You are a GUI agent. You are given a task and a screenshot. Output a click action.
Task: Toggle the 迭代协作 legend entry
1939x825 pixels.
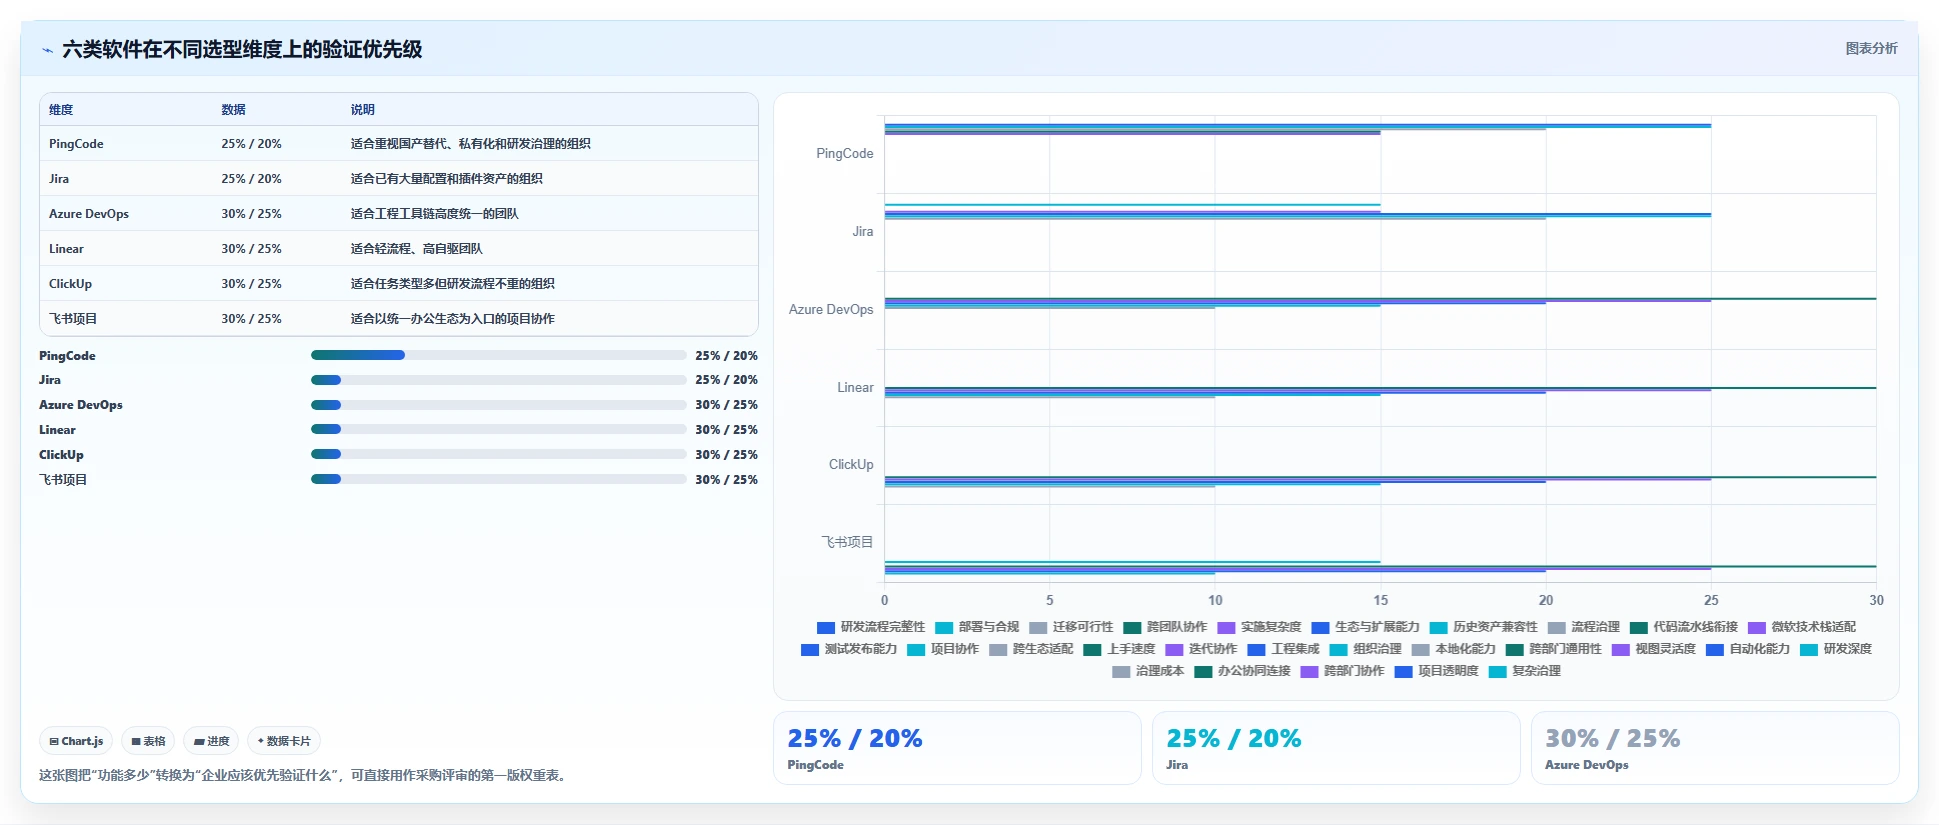click(x=1201, y=649)
